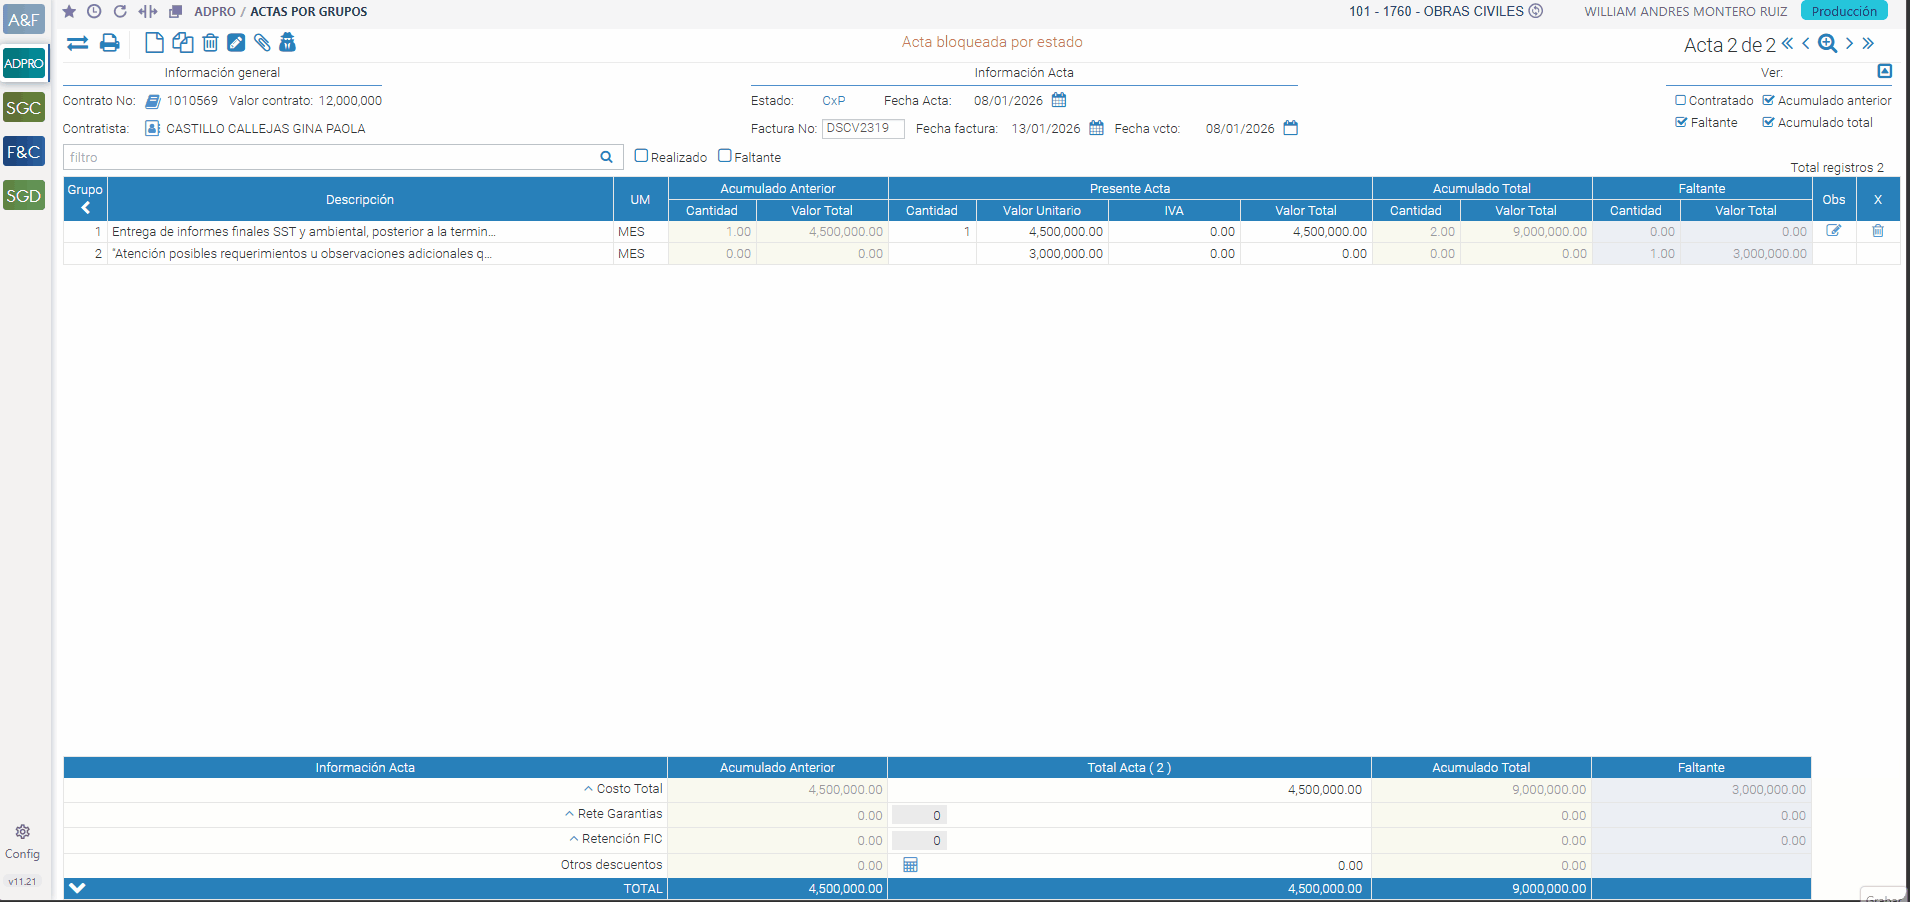Click the spy agent icon in toolbar

coord(288,42)
